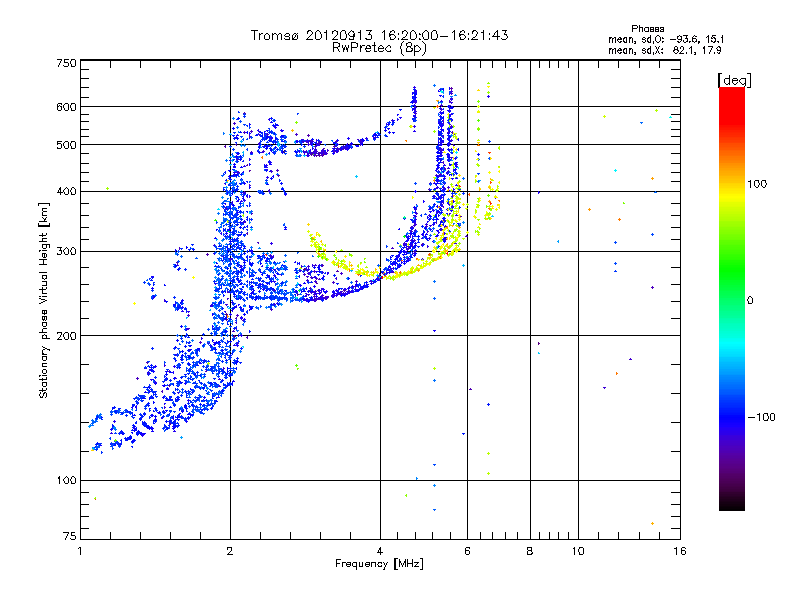Viewport: 800px width, 600px height.
Task: Click the y-axis tick label "400"
Action: click(66, 192)
